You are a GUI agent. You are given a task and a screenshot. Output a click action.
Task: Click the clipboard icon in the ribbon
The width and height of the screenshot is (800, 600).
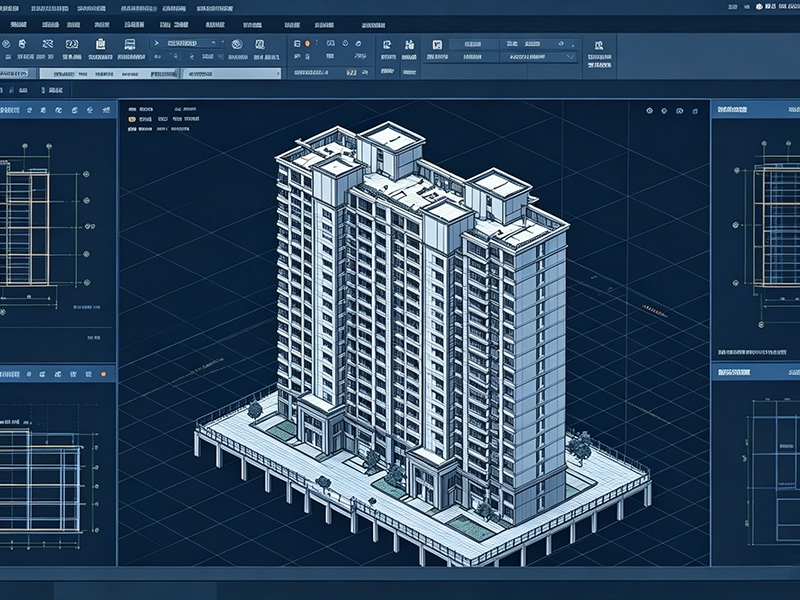pyautogui.click(x=101, y=44)
